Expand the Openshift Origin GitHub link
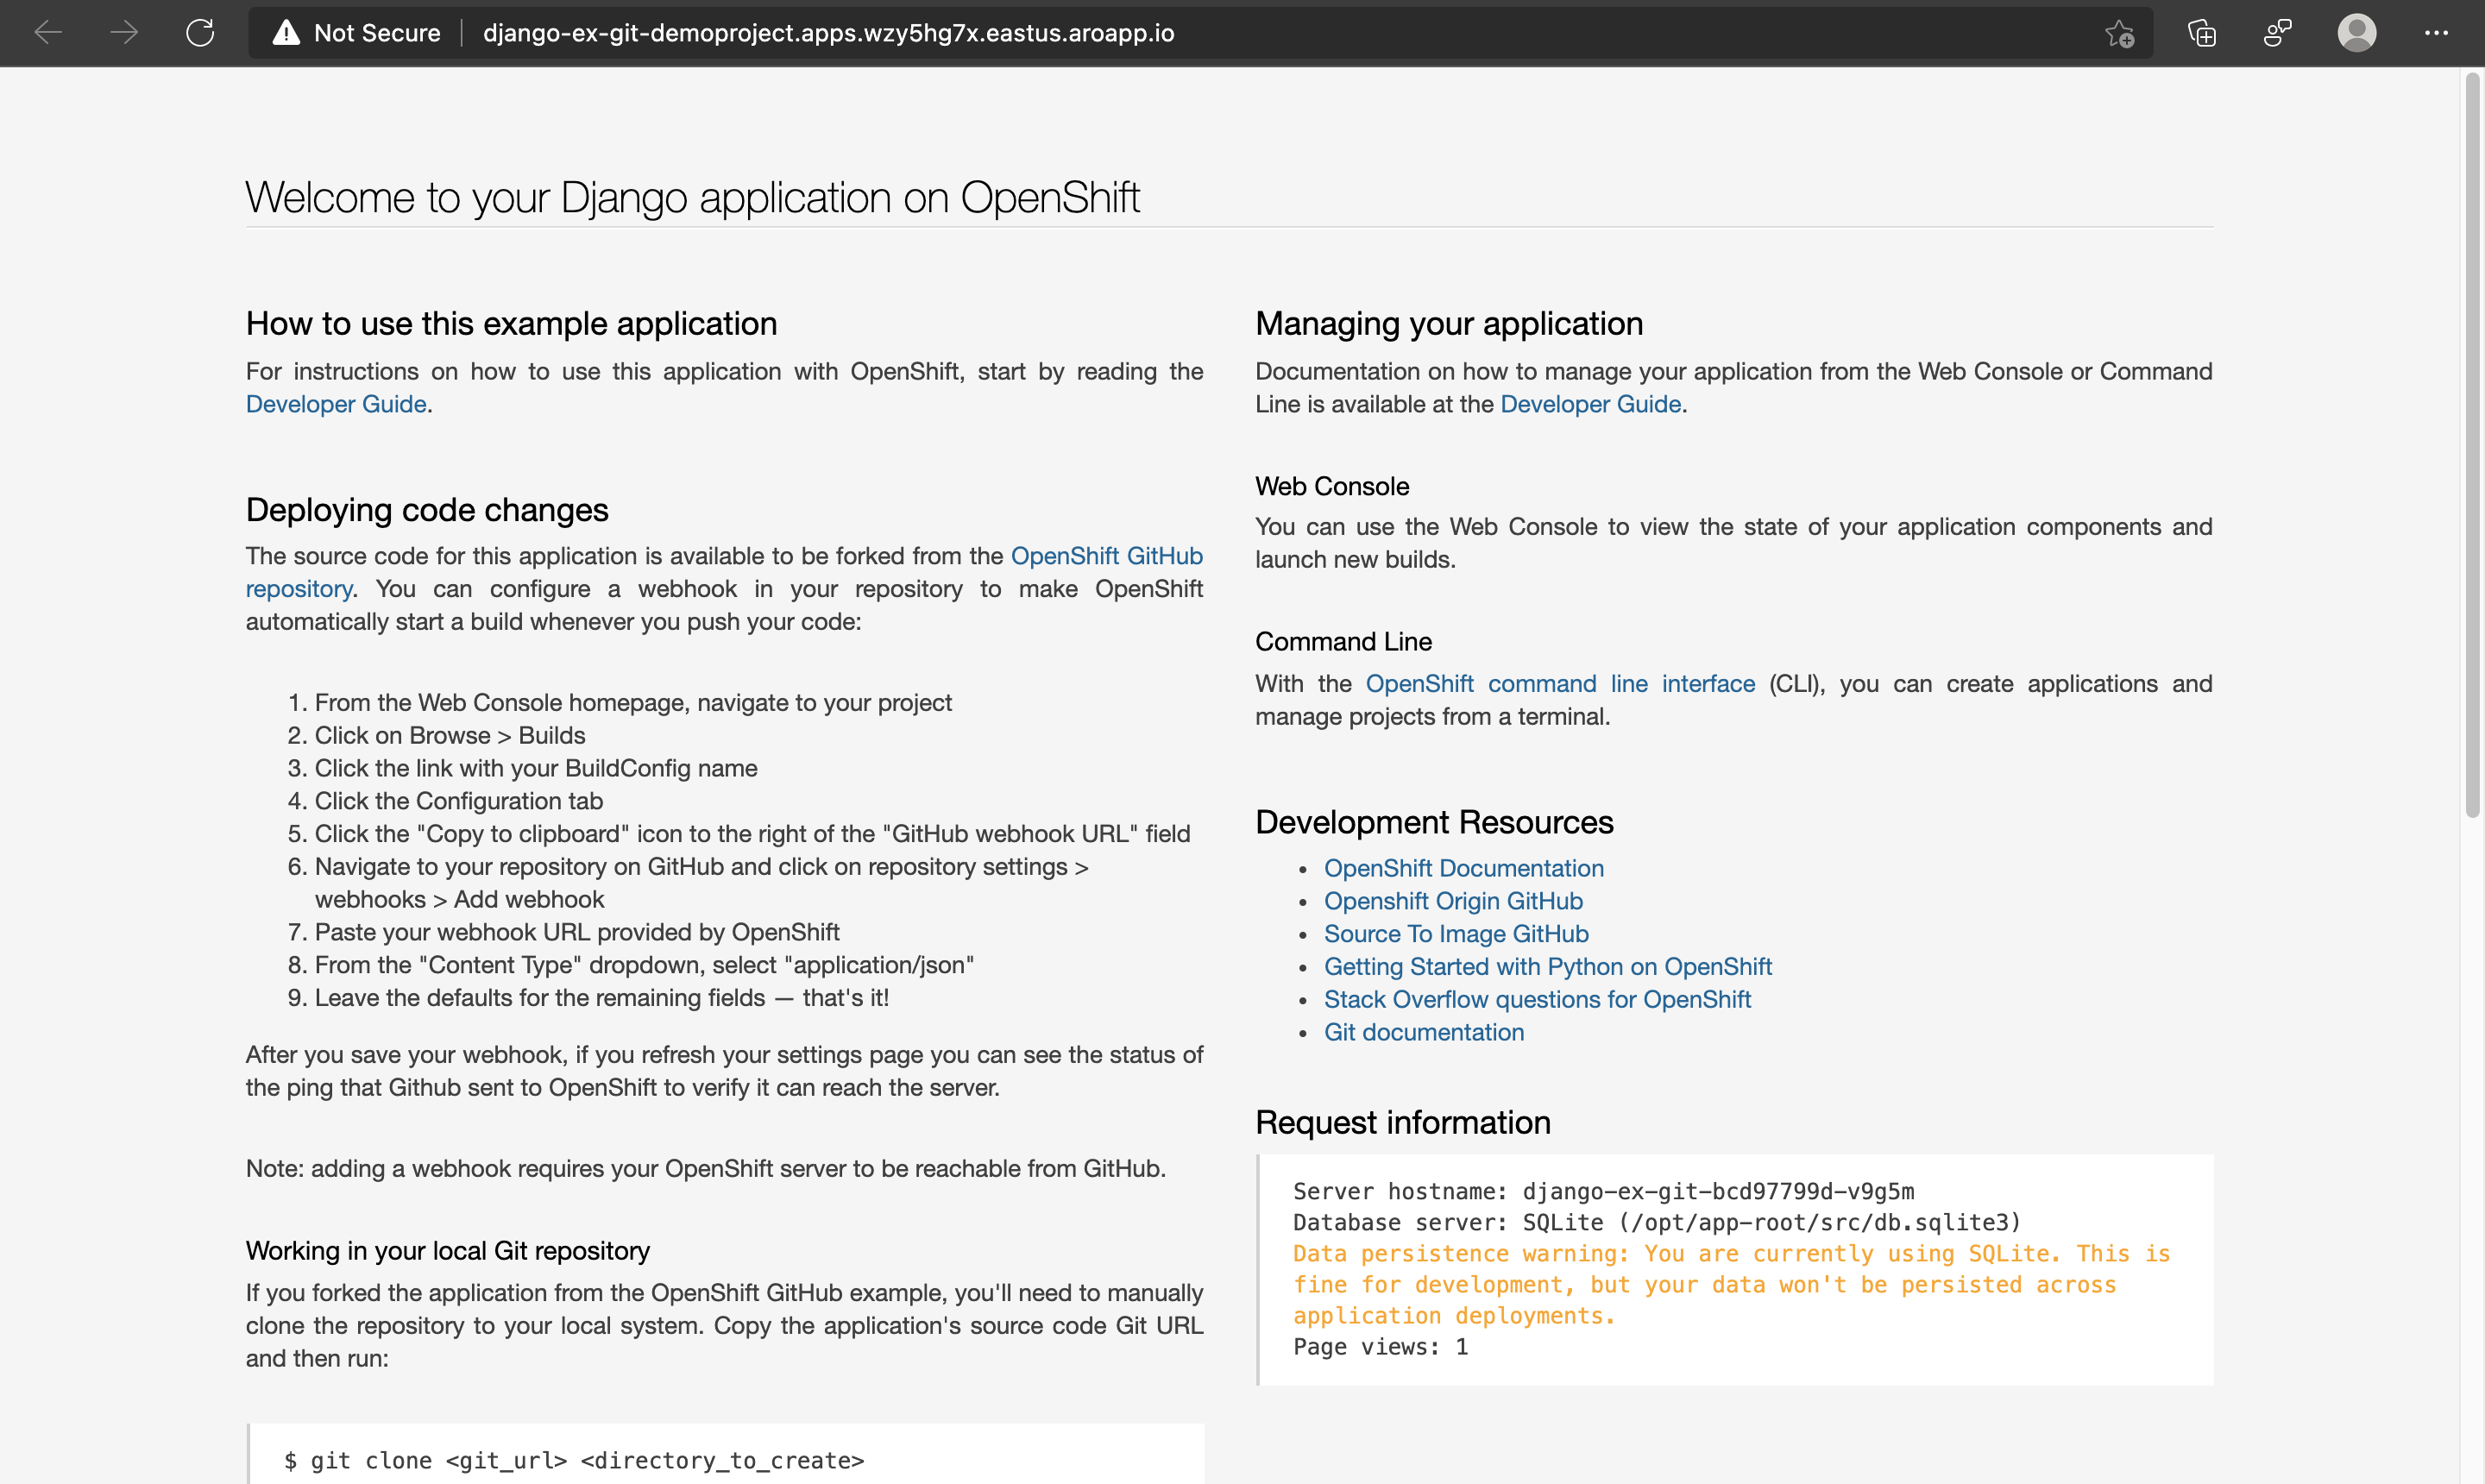 [1452, 901]
